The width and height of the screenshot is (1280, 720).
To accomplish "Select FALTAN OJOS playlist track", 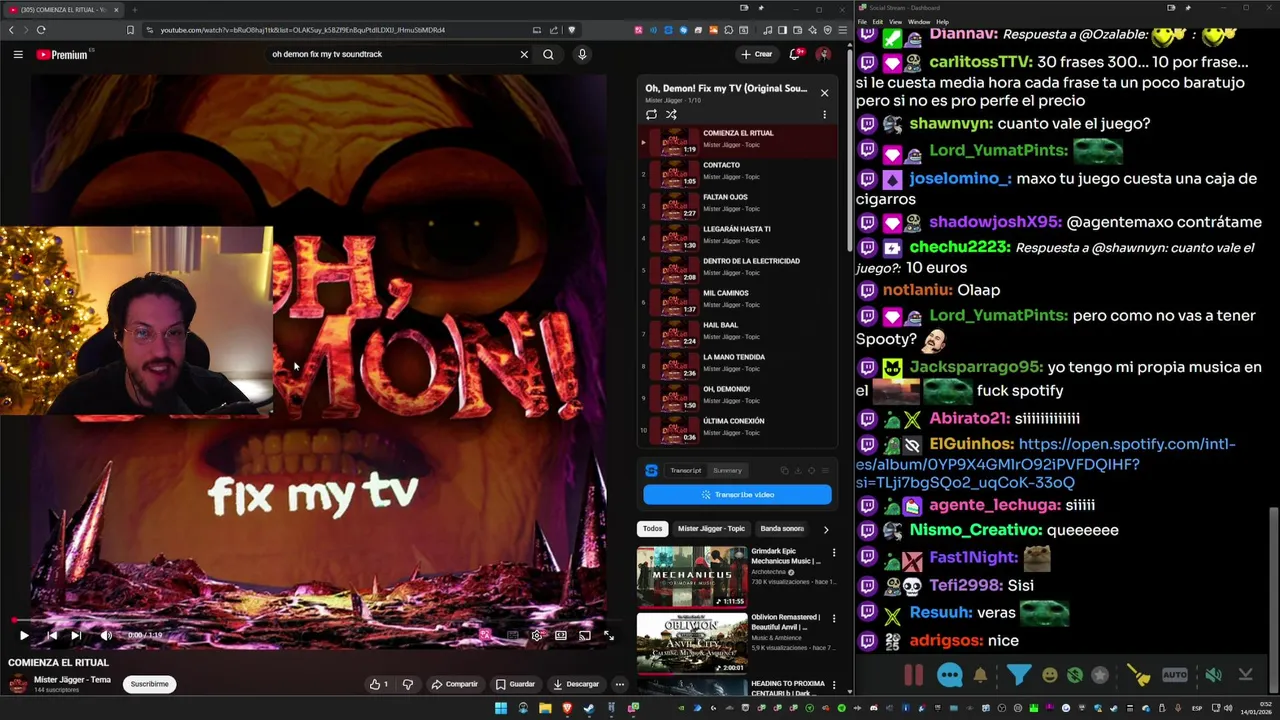I will coord(738,206).
